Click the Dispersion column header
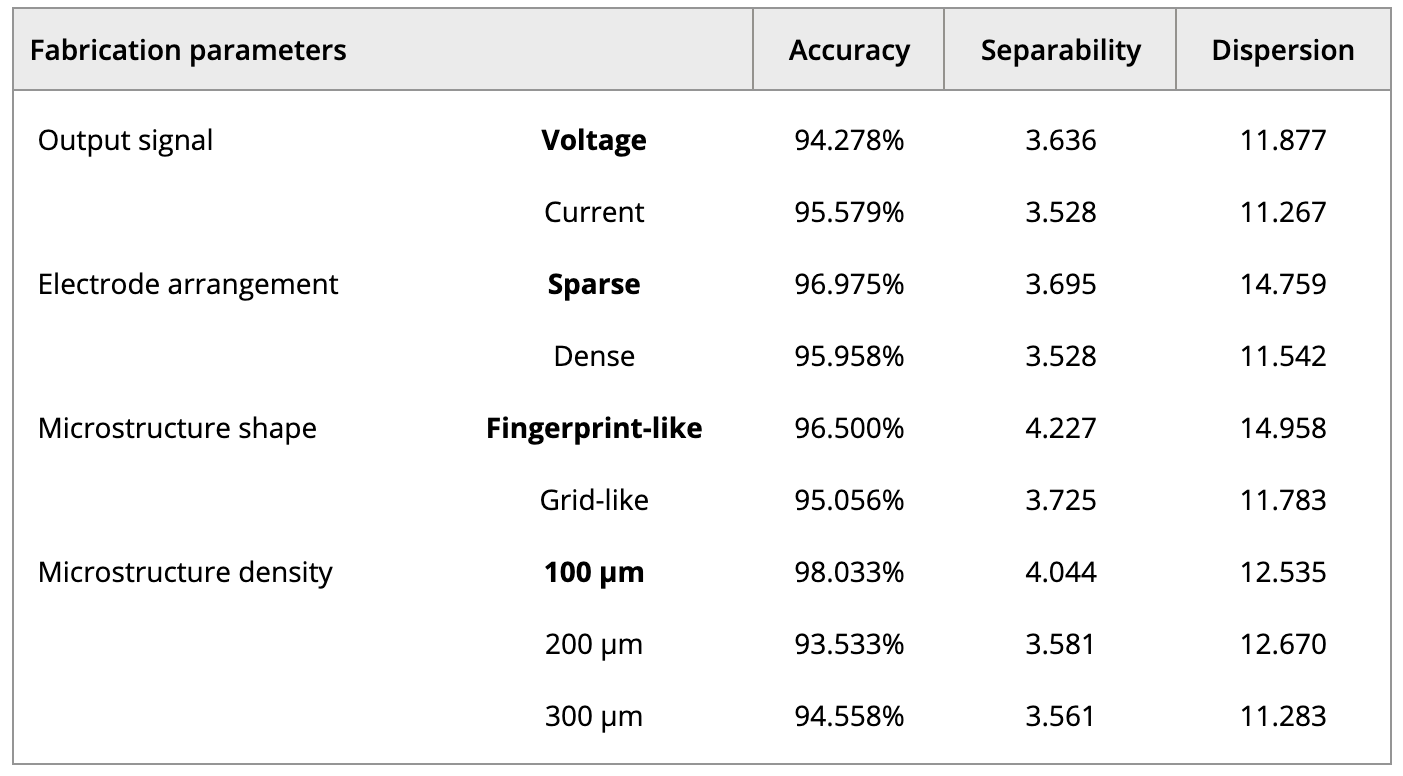This screenshot has width=1403, height=776. tap(1283, 51)
